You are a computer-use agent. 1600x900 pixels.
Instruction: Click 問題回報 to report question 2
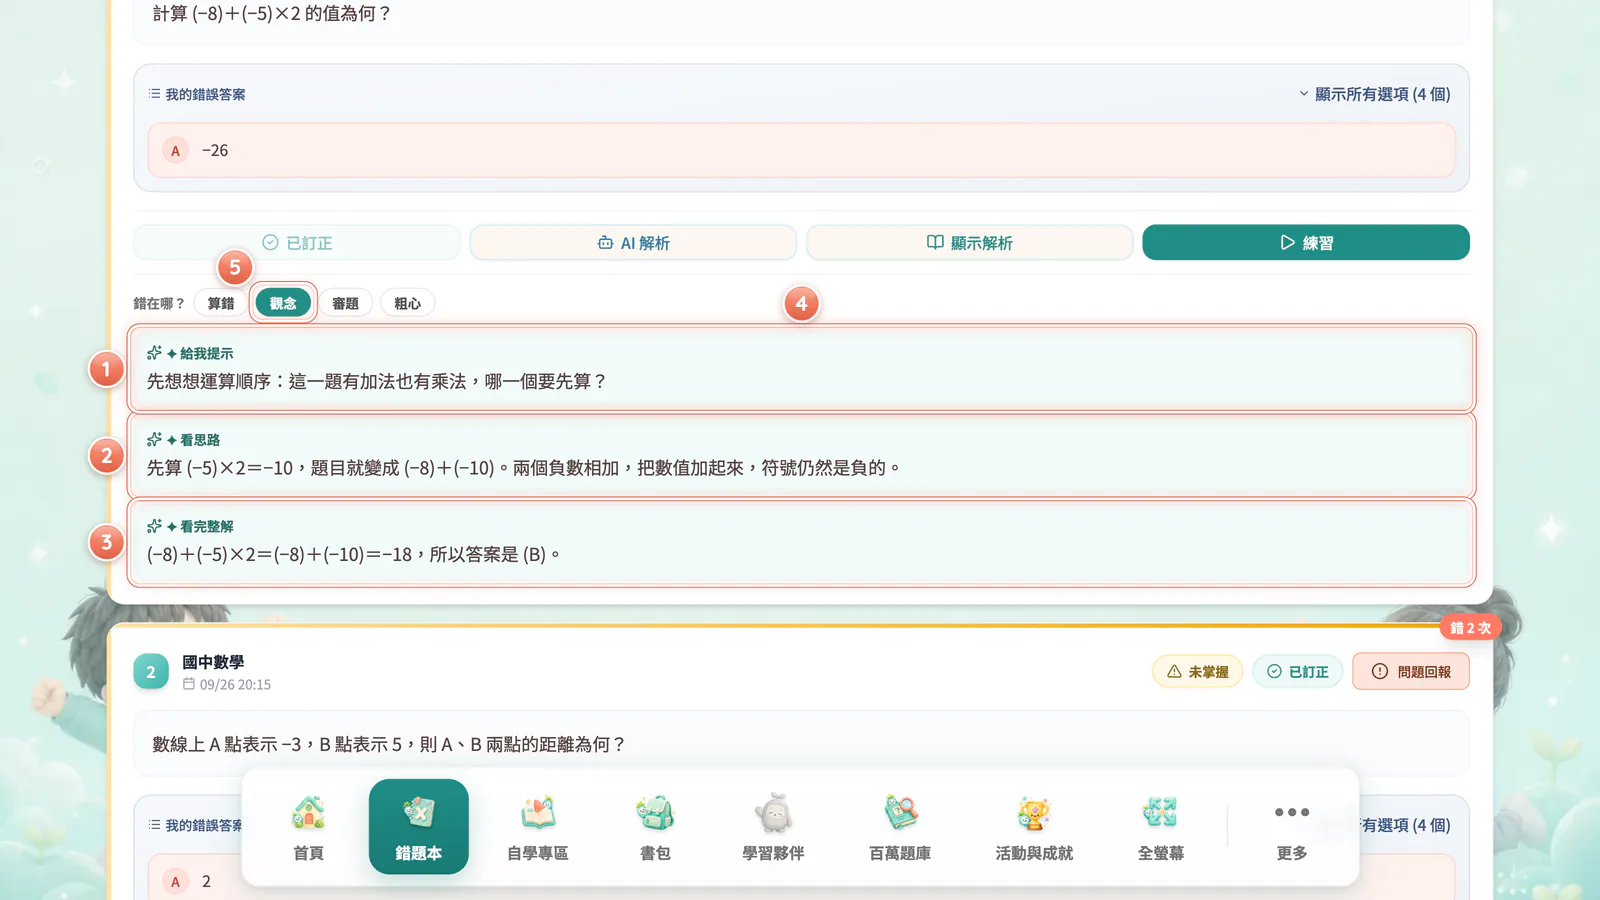(1411, 672)
